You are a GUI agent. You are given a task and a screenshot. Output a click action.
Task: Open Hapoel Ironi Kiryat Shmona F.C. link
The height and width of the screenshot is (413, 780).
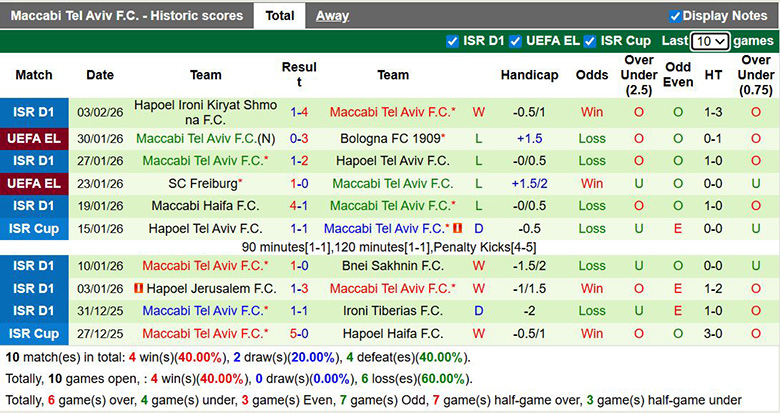pyautogui.click(x=206, y=112)
